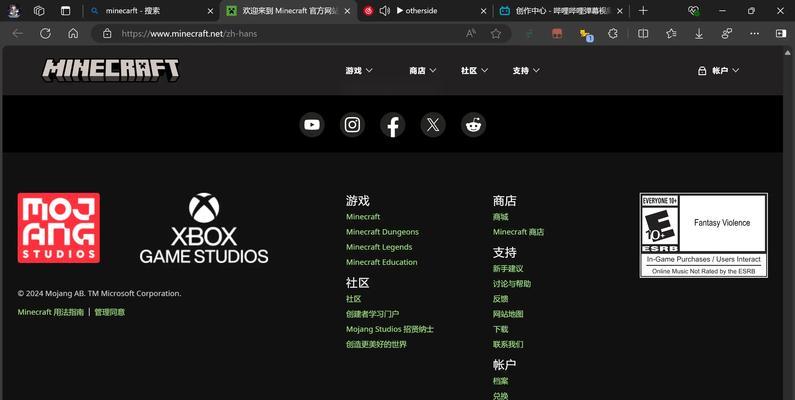
Task: Switch to the otherside tab
Action: (425, 11)
